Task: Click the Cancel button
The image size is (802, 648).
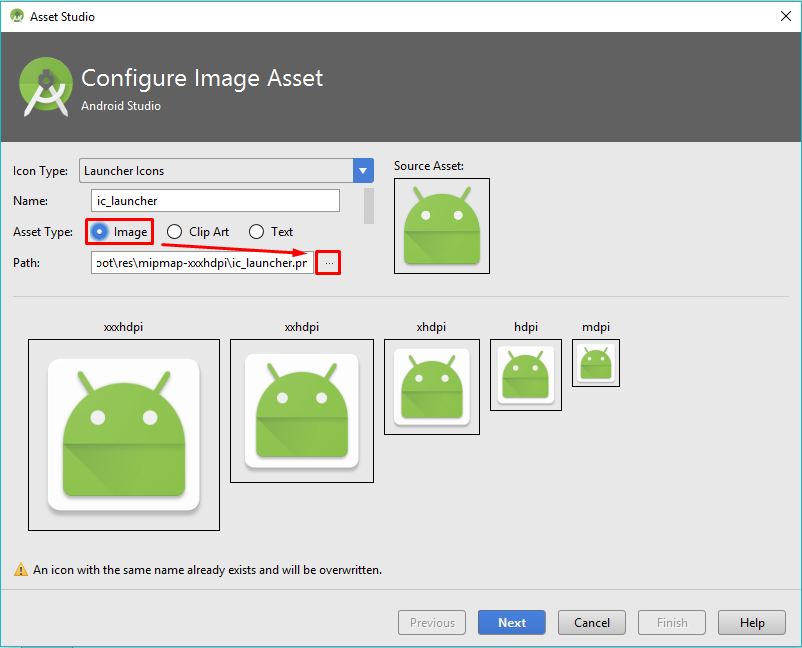Action: [592, 622]
